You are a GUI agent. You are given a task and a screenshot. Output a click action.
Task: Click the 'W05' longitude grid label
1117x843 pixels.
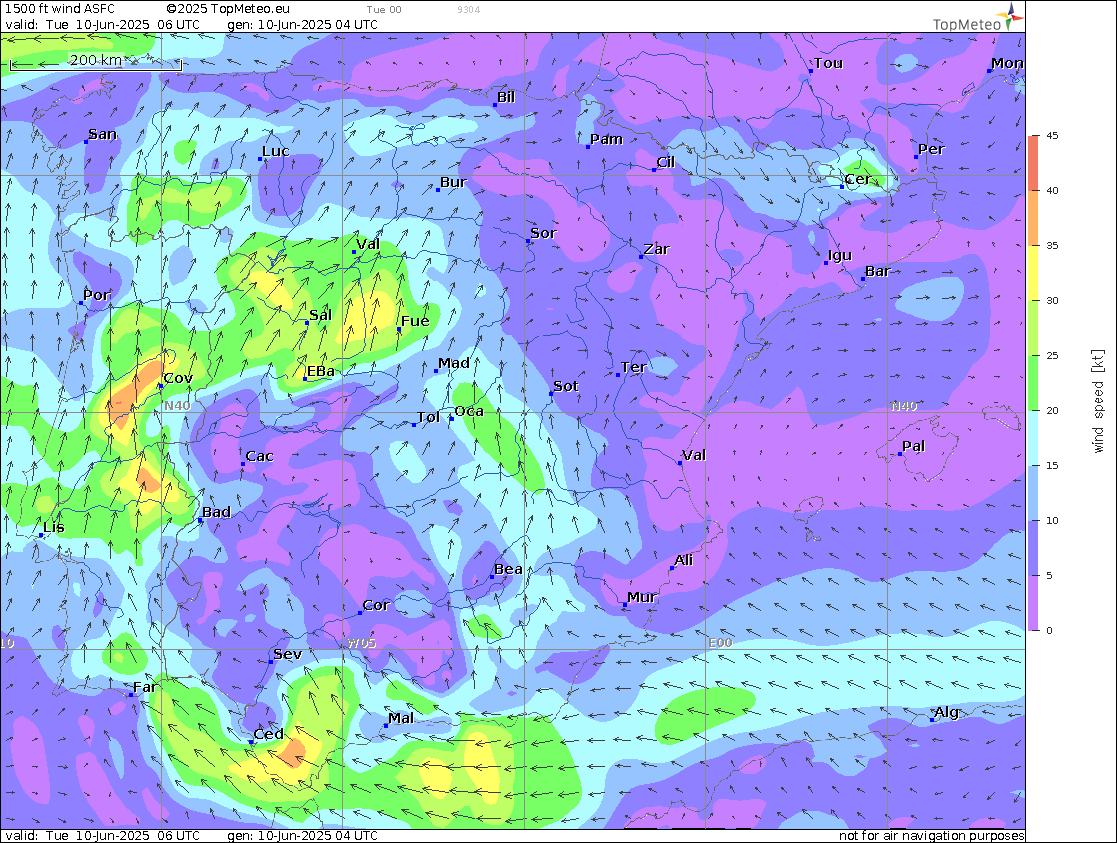(361, 643)
